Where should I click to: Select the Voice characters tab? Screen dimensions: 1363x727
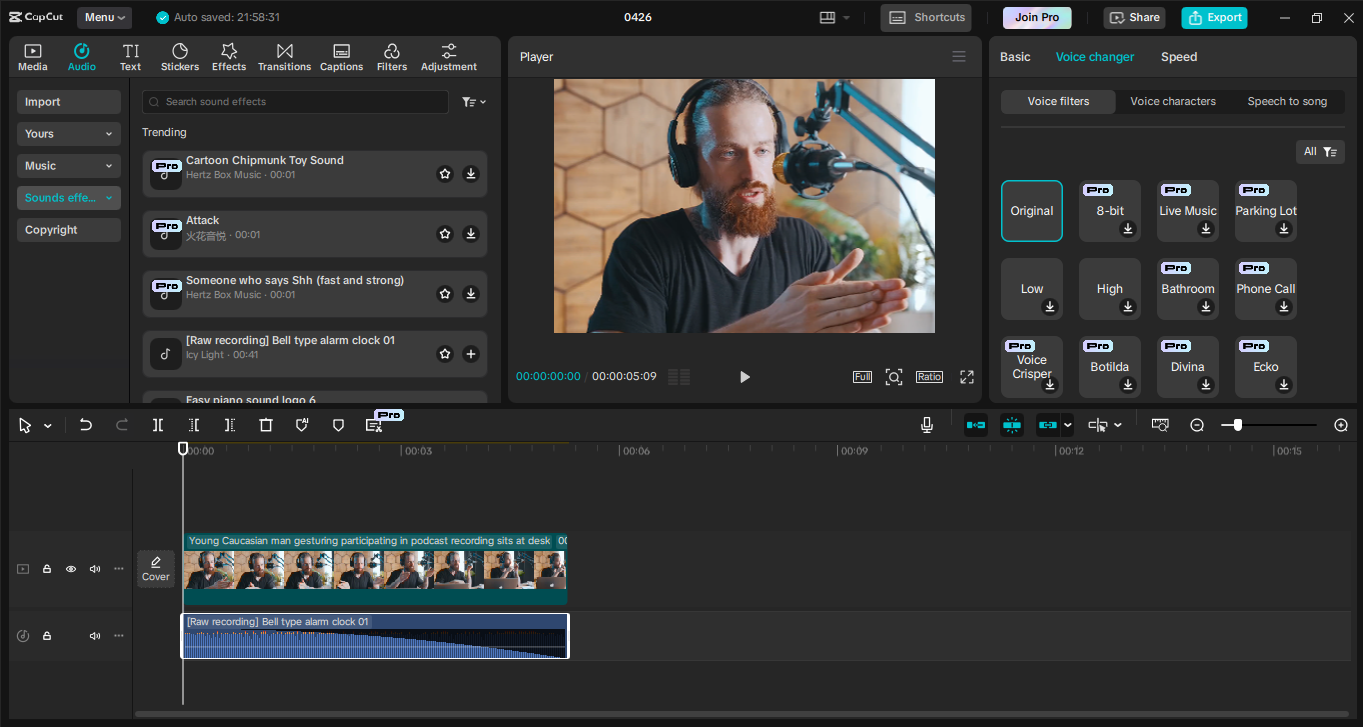coord(1172,101)
